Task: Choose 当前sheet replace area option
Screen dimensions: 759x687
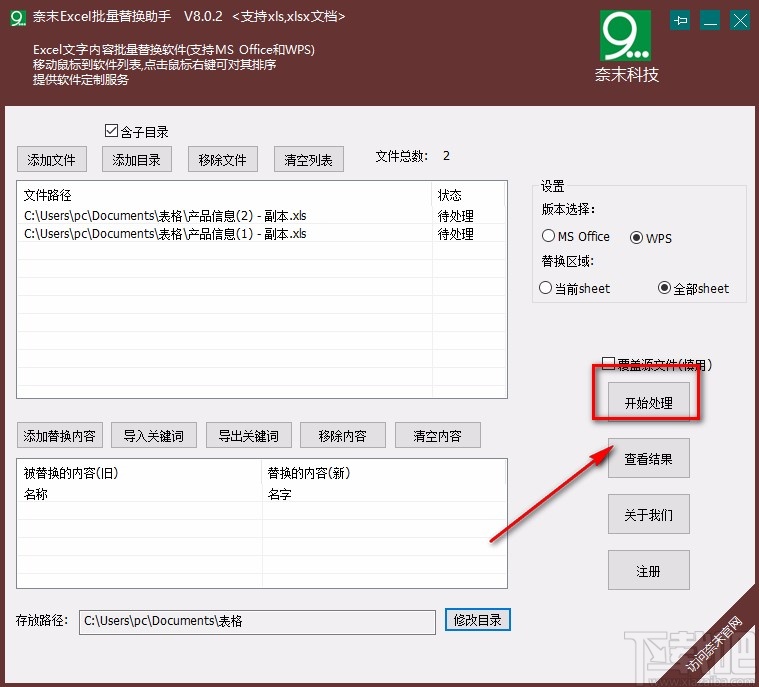Action: coord(545,288)
